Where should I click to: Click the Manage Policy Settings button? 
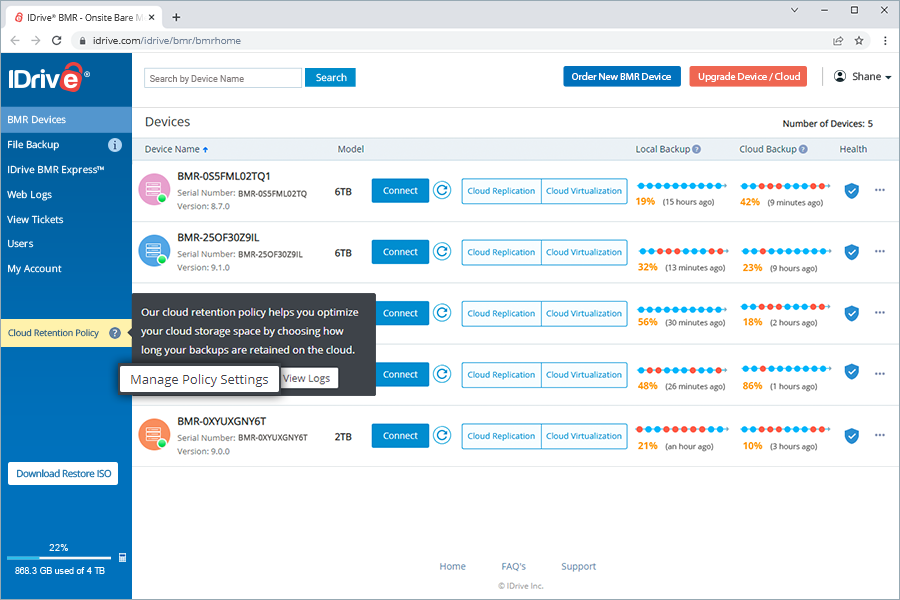click(199, 379)
